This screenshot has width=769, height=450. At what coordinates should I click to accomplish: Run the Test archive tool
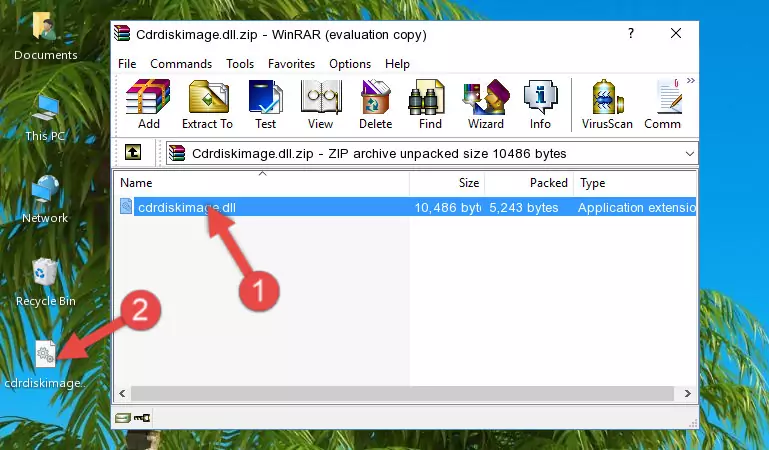click(x=265, y=104)
